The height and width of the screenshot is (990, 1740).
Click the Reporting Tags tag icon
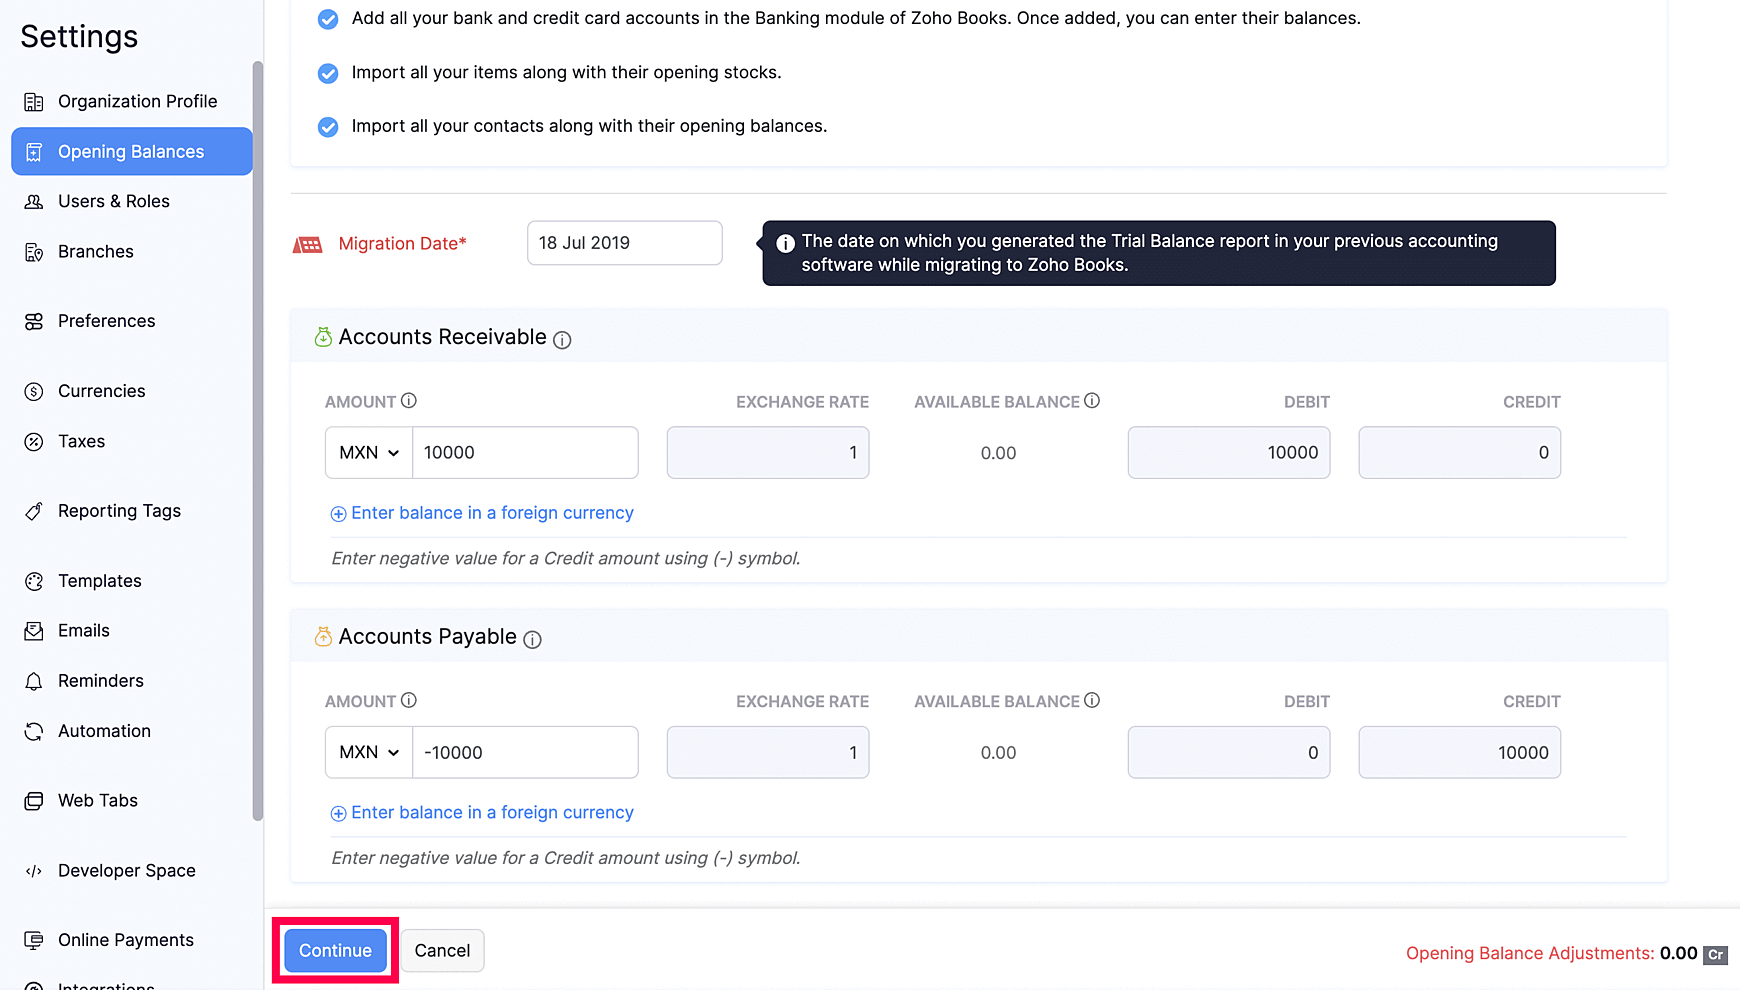pyautogui.click(x=34, y=512)
